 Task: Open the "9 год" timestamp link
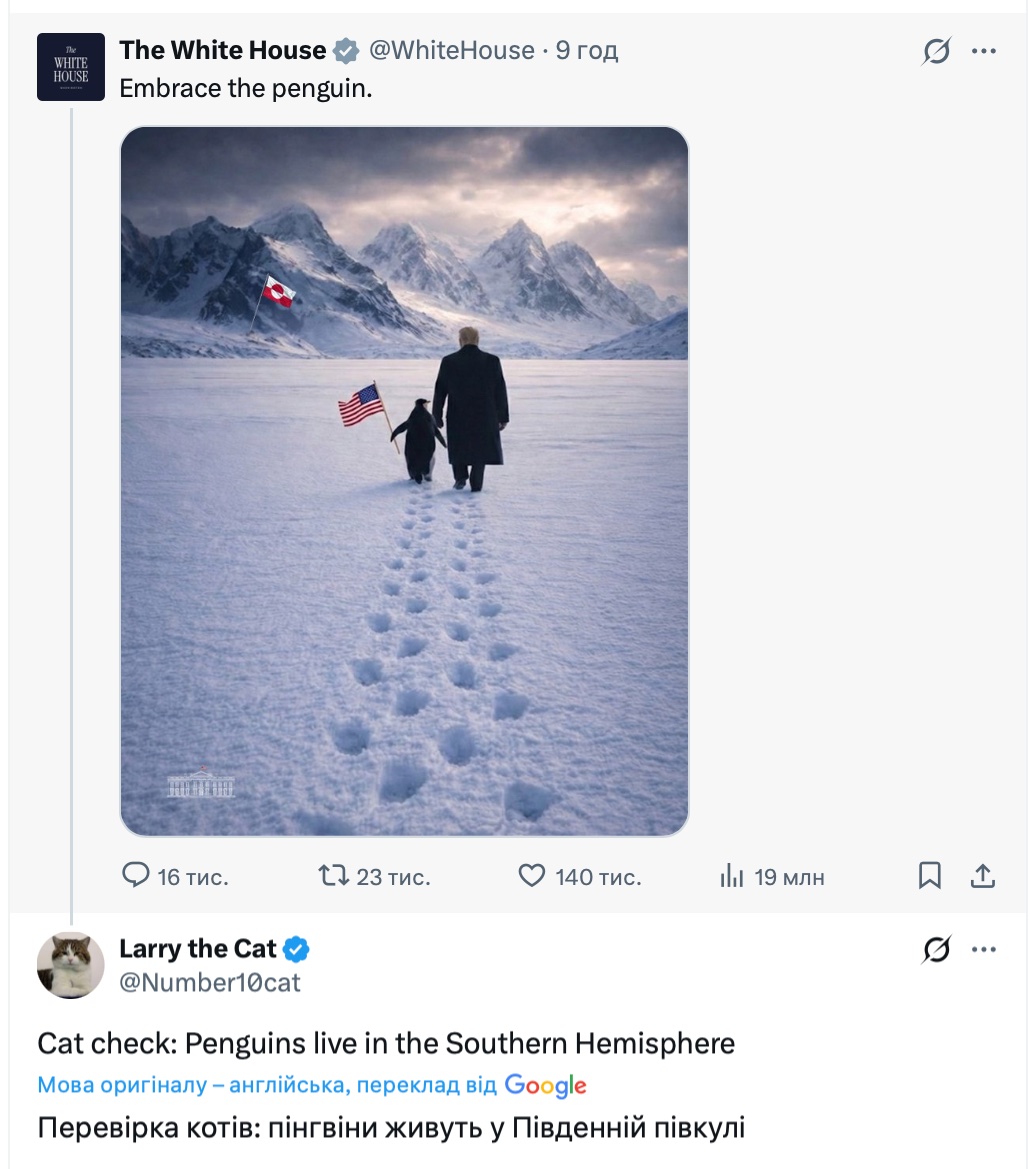click(x=587, y=50)
